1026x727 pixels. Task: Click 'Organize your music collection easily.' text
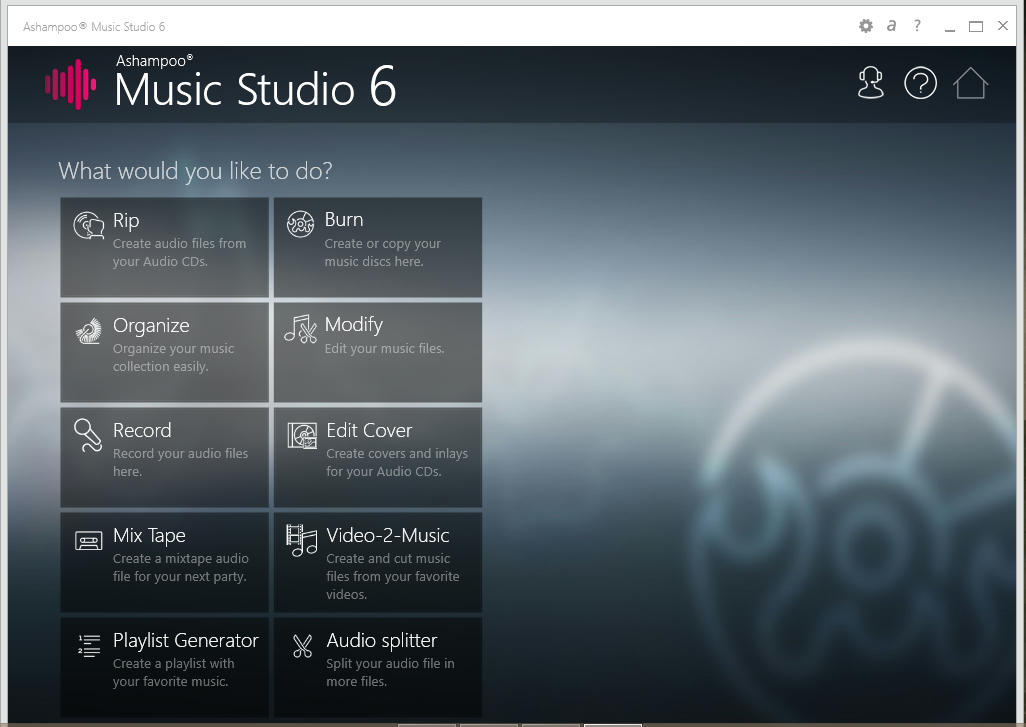point(173,358)
